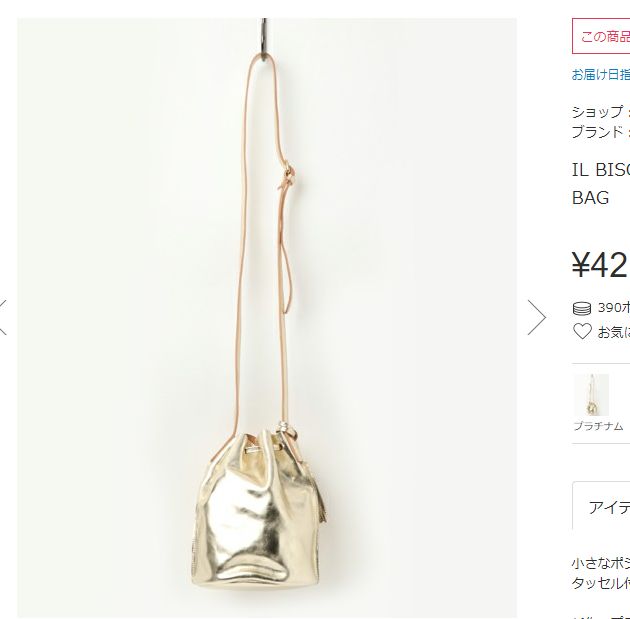Select the プラチナム color thumbnail
Image resolution: width=630 pixels, height=619 pixels.
[591, 395]
